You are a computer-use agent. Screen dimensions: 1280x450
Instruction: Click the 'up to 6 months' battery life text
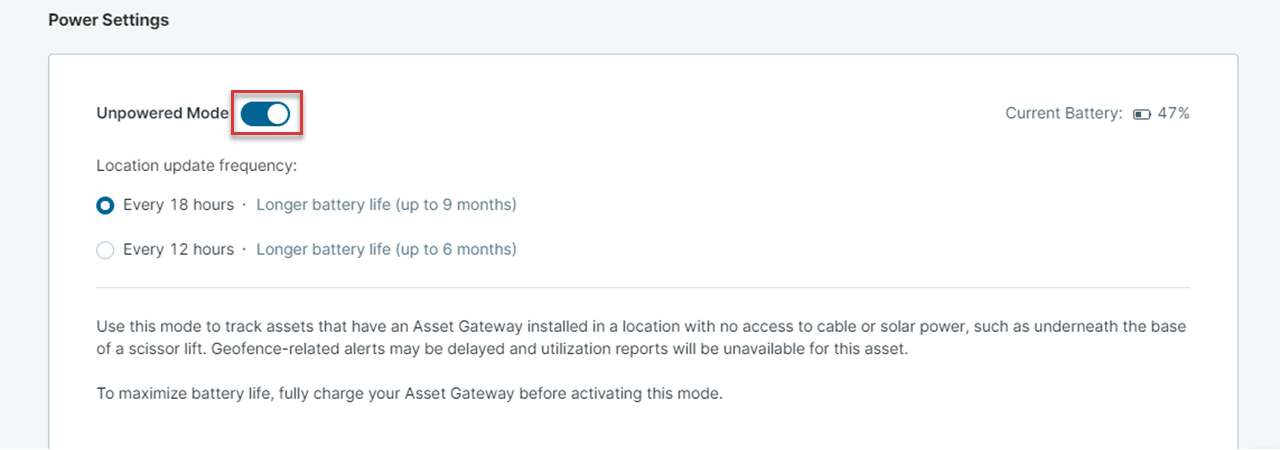tap(456, 250)
